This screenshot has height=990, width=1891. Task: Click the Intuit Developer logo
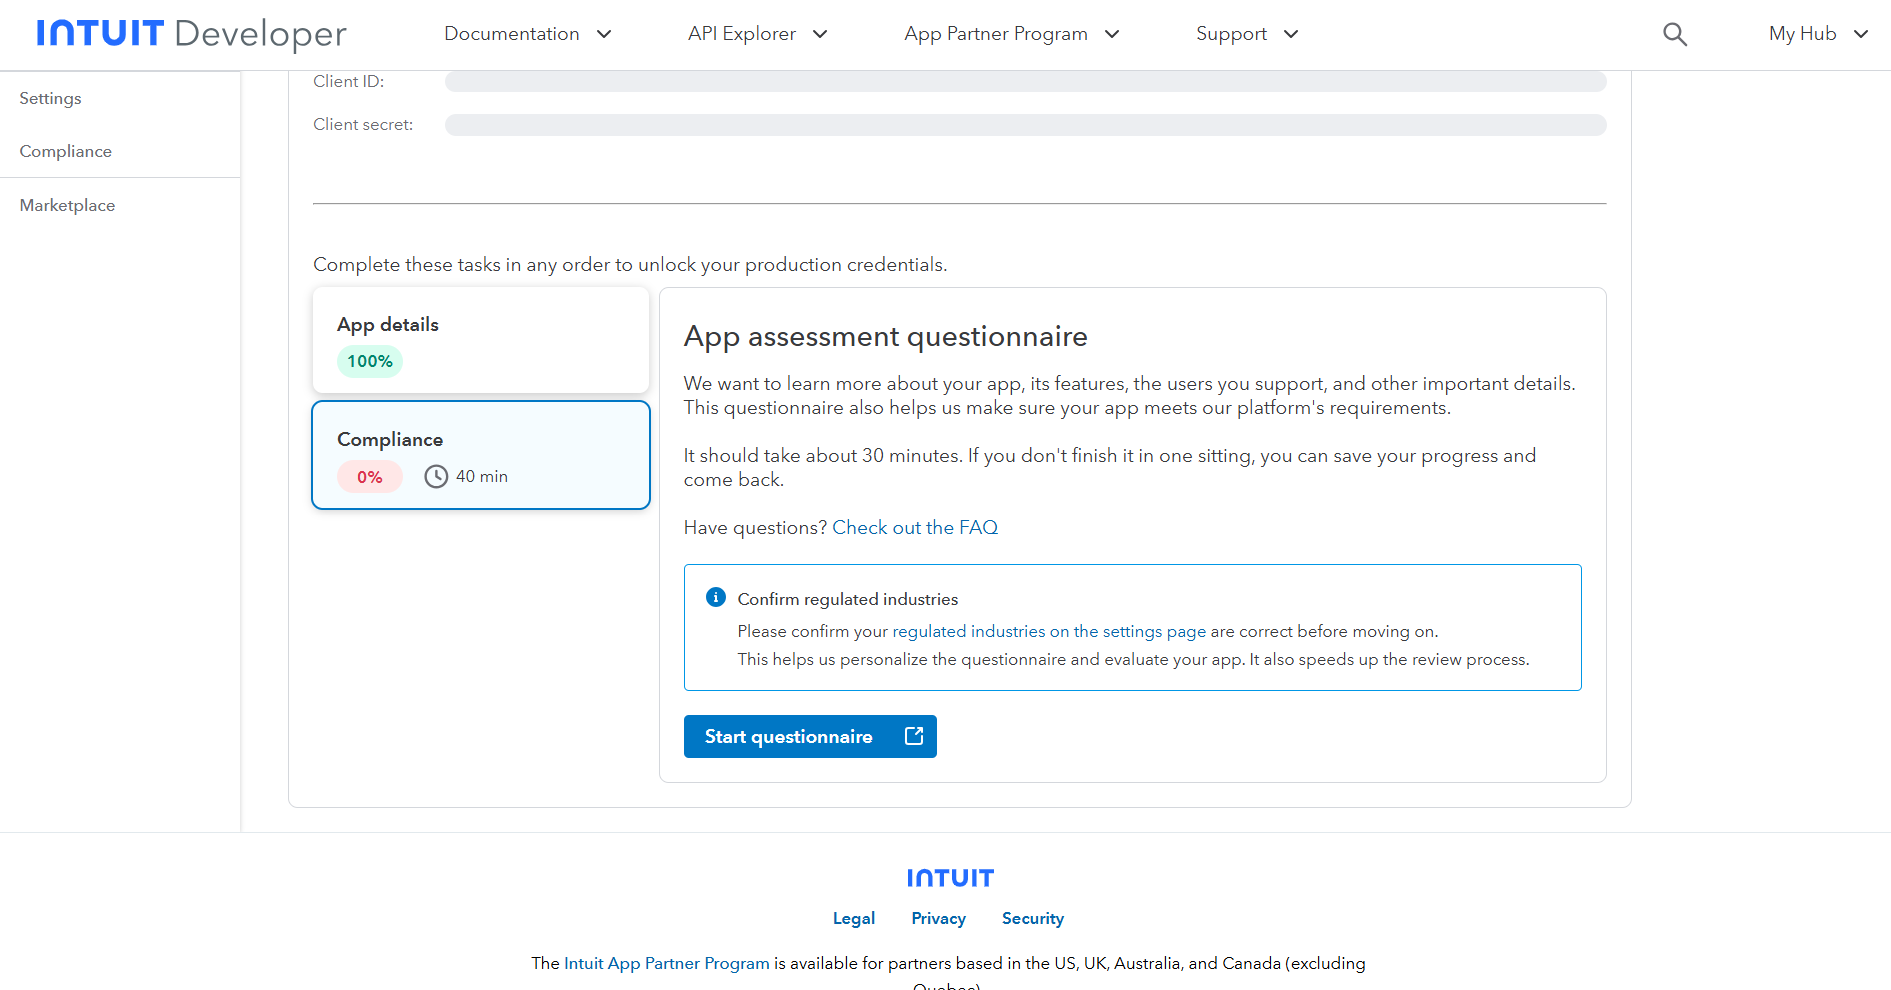point(191,34)
